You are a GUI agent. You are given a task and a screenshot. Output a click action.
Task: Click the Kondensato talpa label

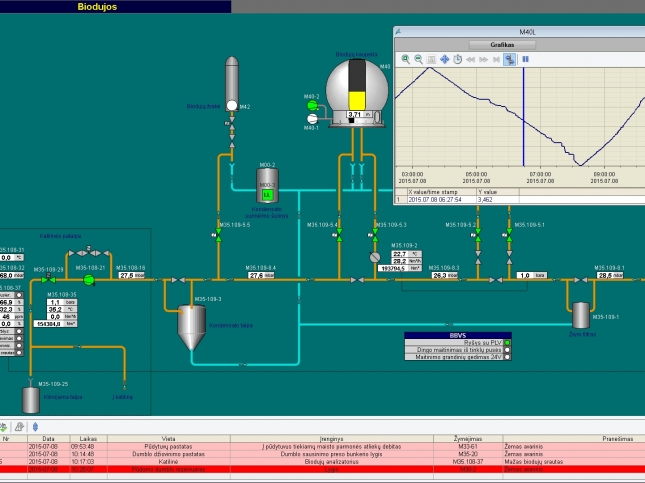[231, 325]
